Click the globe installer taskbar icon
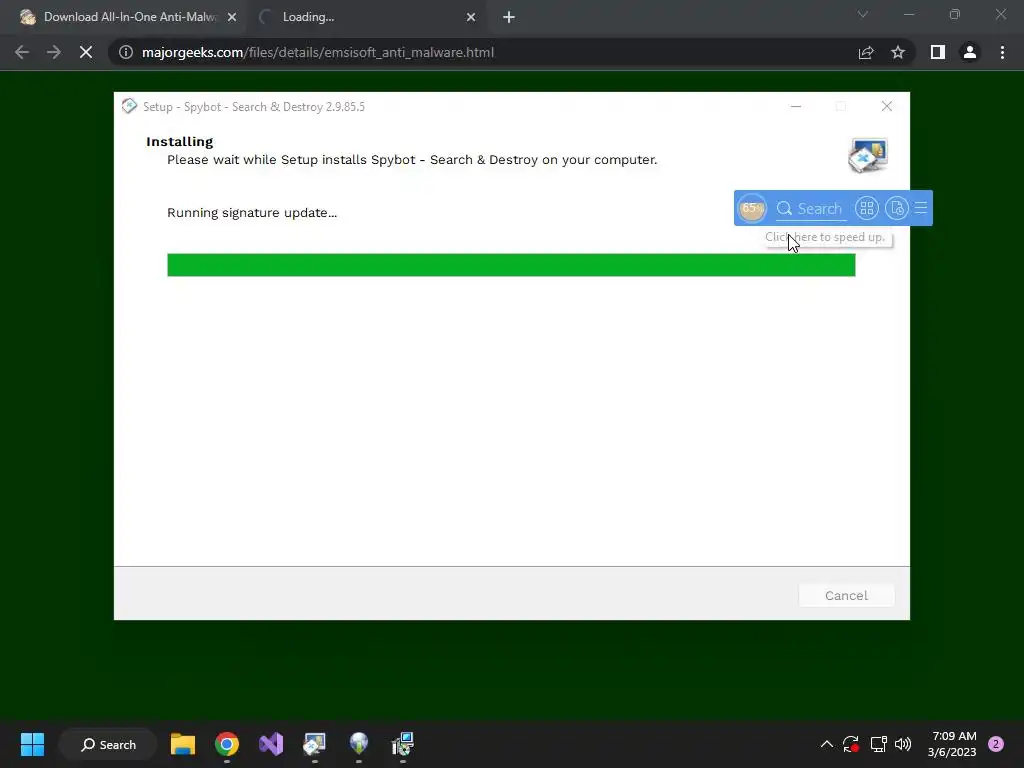The height and width of the screenshot is (768, 1024). (x=359, y=744)
